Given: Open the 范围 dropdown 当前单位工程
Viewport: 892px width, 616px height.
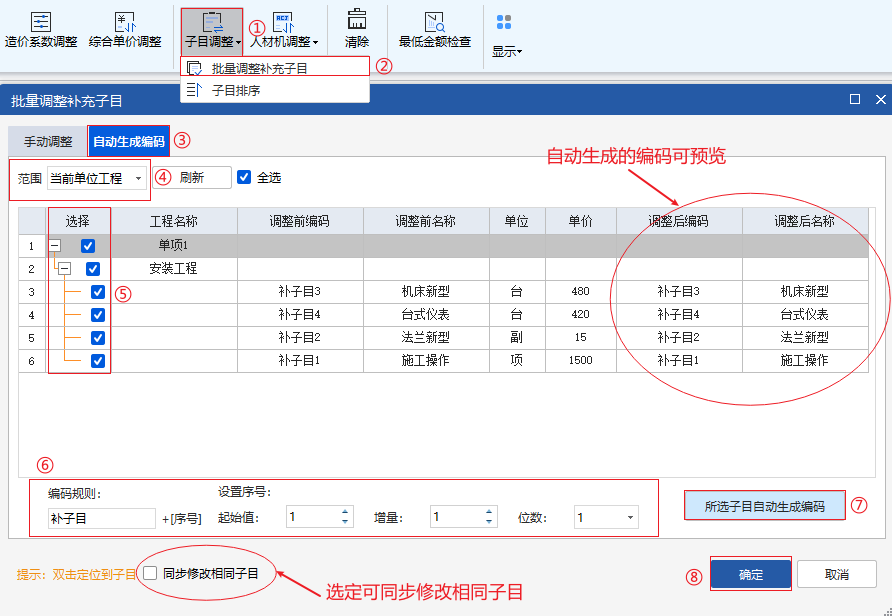Looking at the screenshot, I should pyautogui.click(x=97, y=179).
